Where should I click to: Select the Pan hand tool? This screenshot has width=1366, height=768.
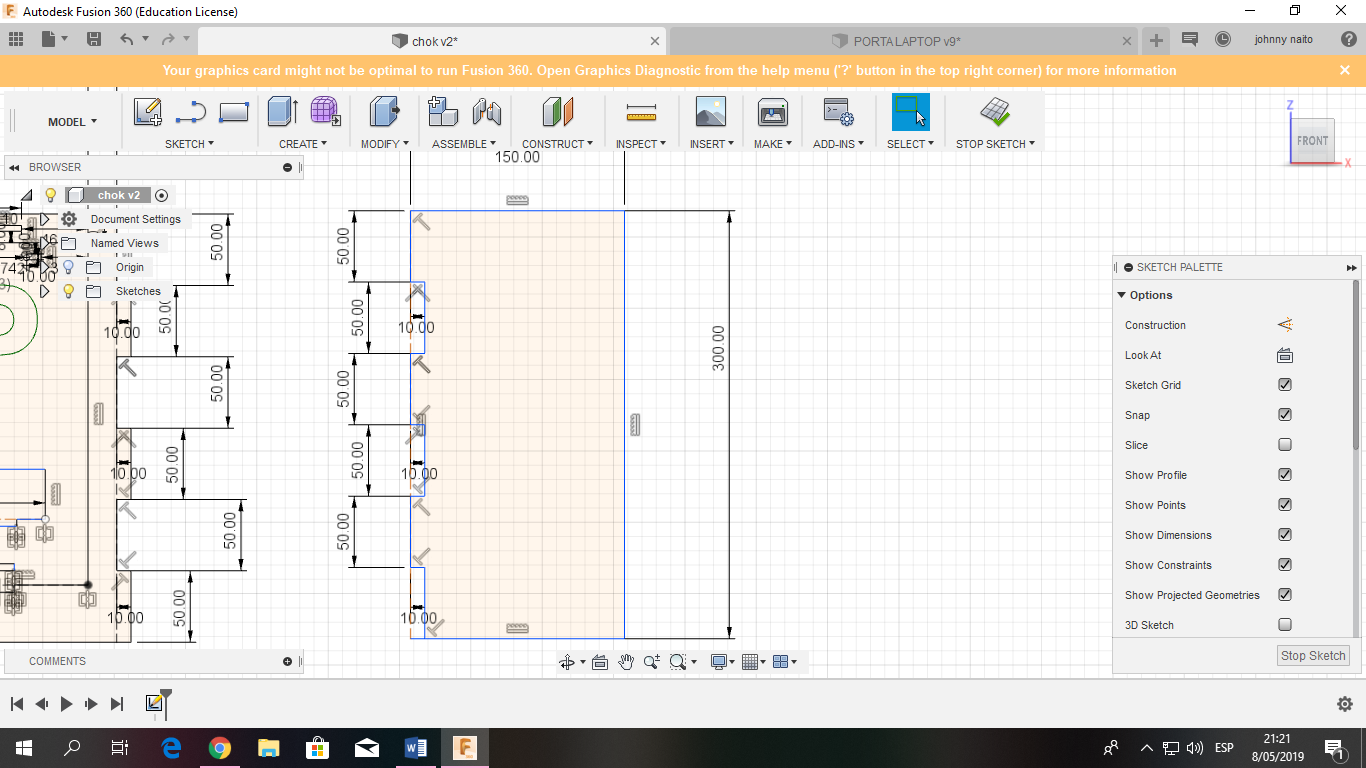click(x=626, y=662)
